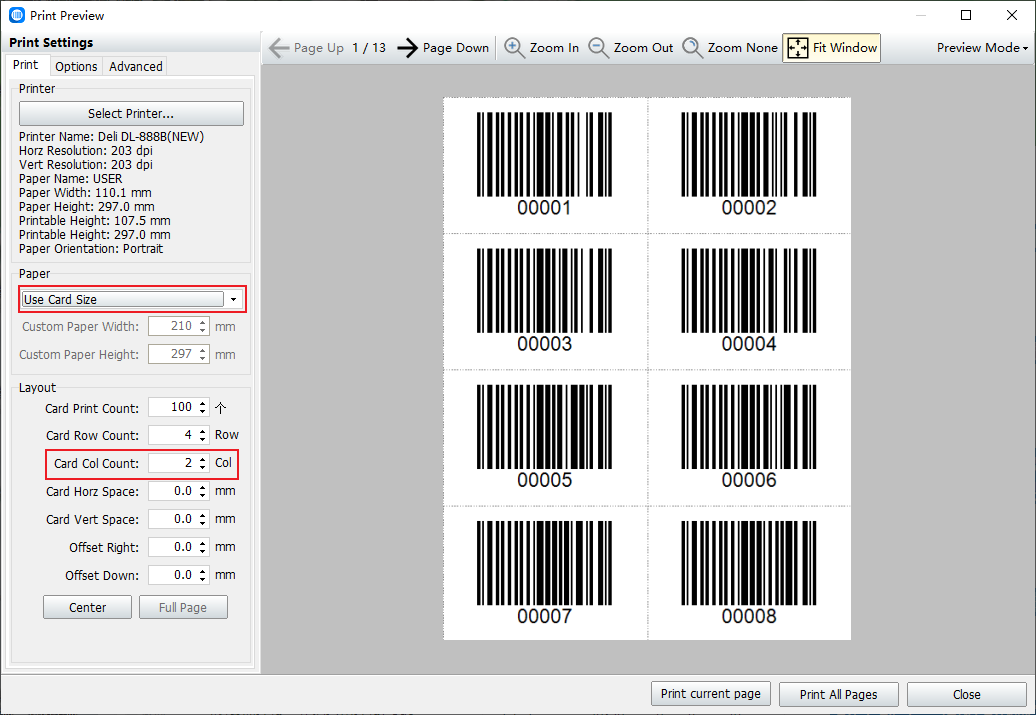Decrease Card Row Count with down stepper
The height and width of the screenshot is (715, 1036).
pyautogui.click(x=203, y=439)
